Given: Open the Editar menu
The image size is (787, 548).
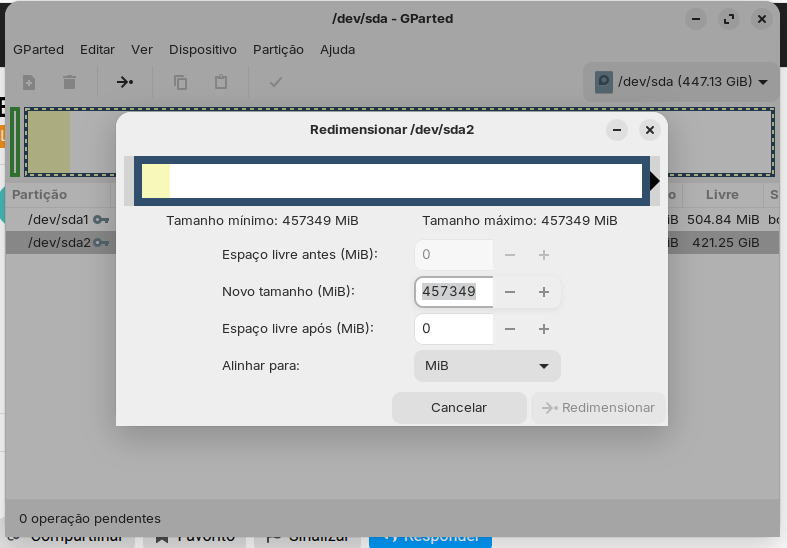Looking at the screenshot, I should click(97, 49).
